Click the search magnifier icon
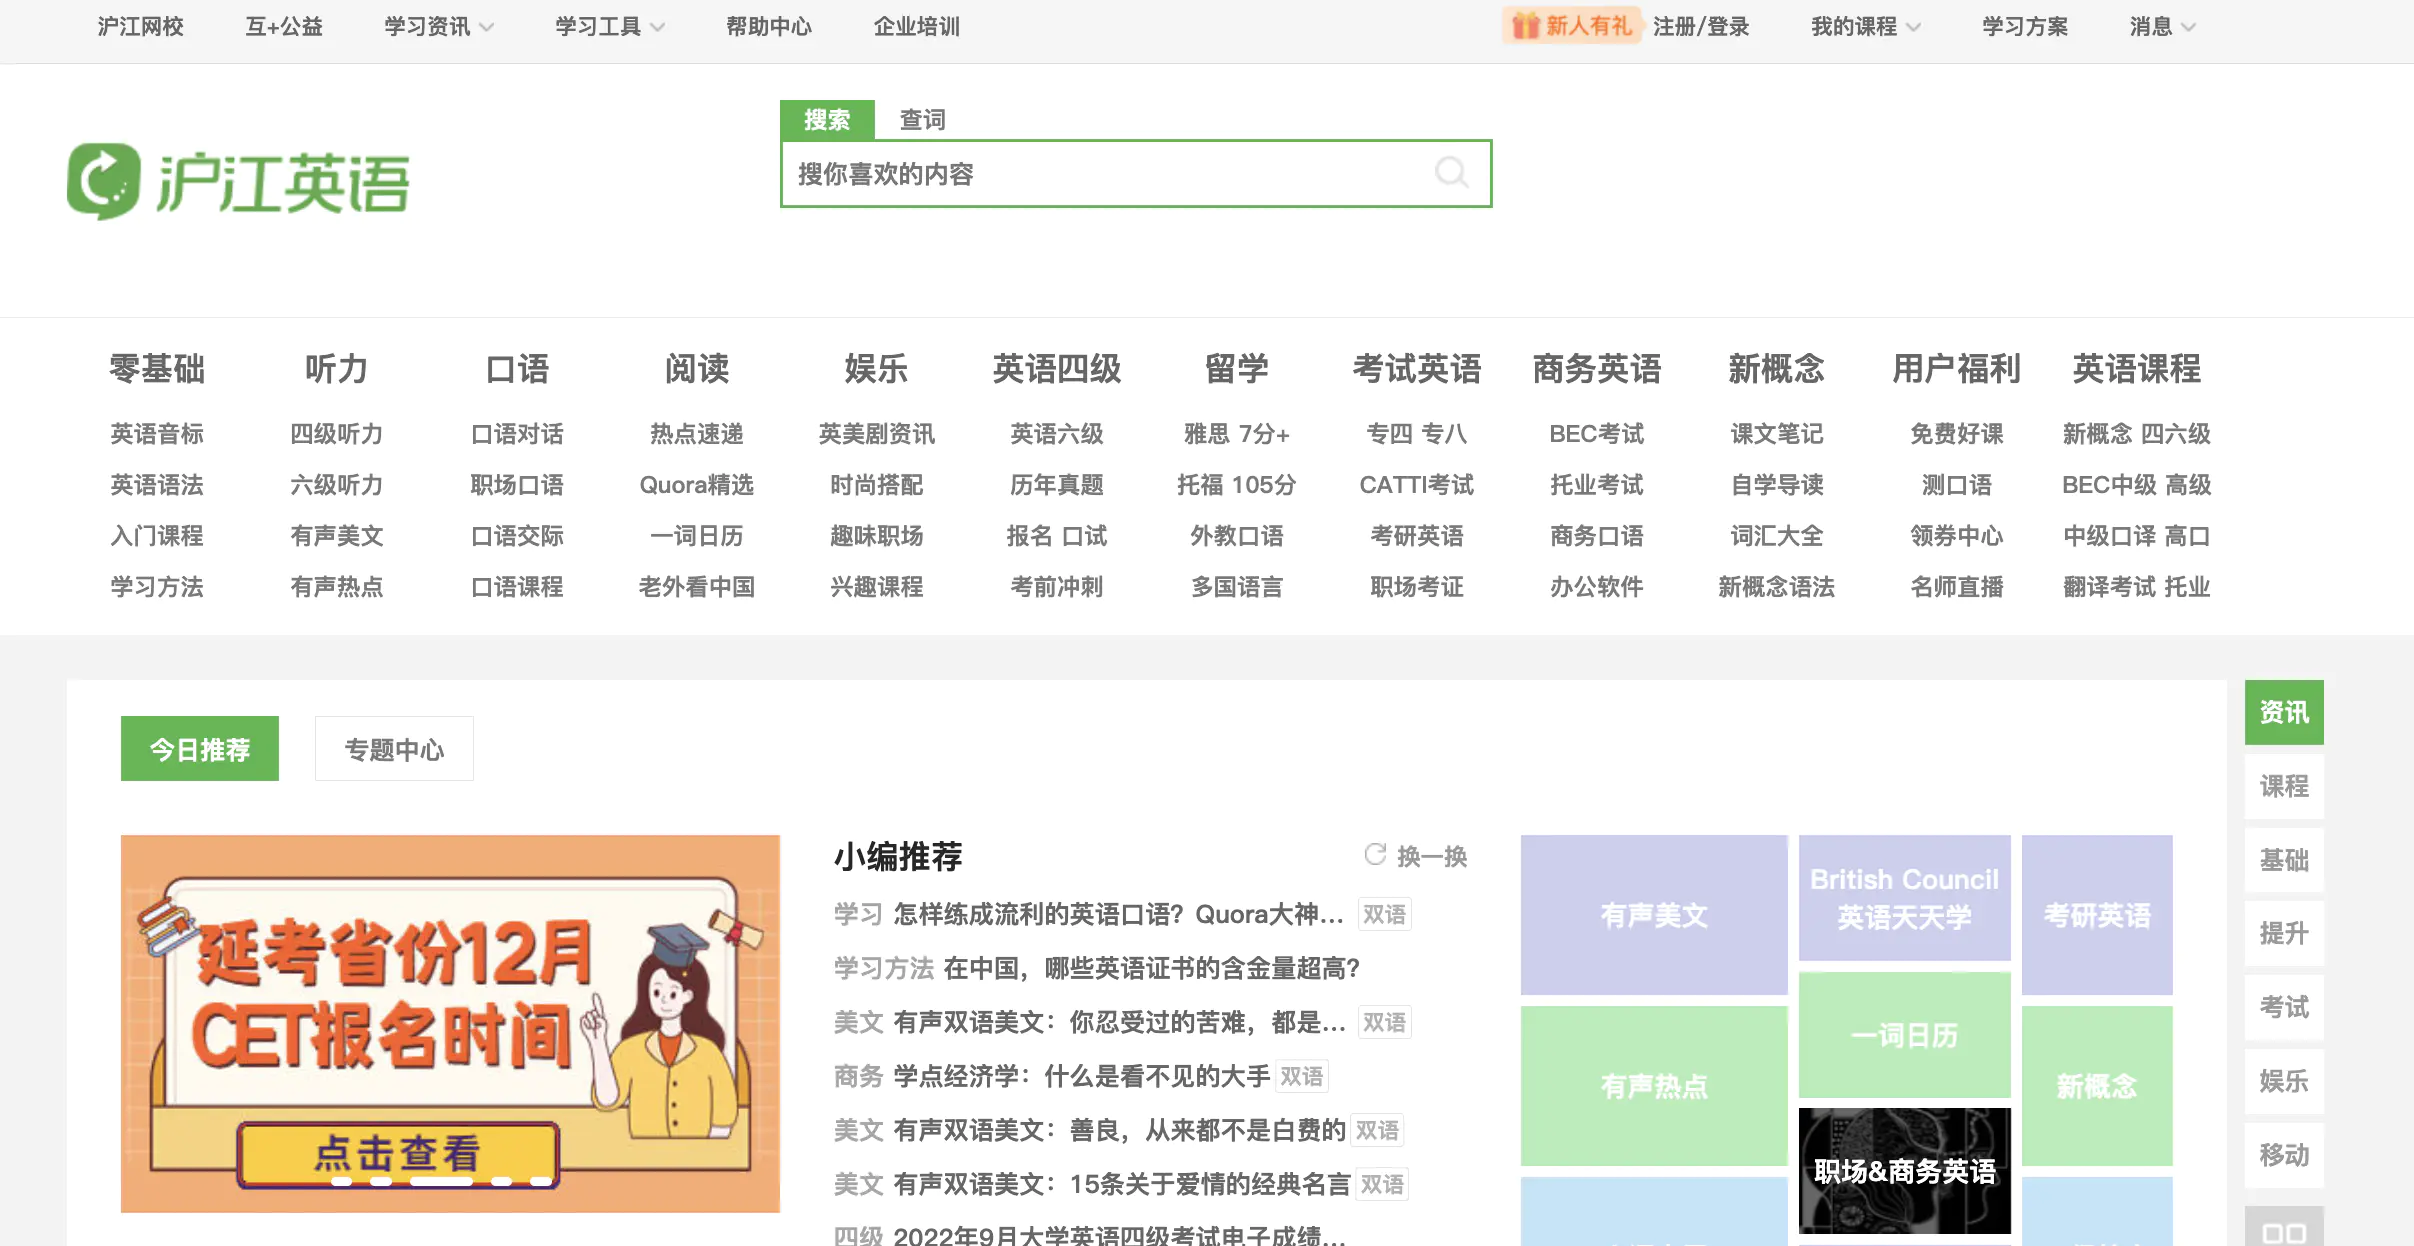Screen dimensions: 2414x1246 (x=1451, y=173)
